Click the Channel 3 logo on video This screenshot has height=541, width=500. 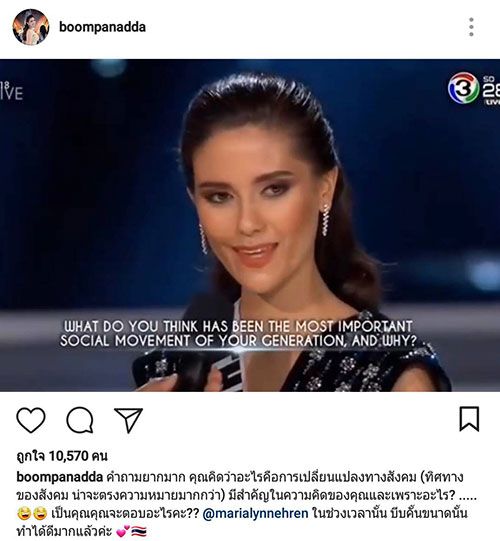pos(463,88)
